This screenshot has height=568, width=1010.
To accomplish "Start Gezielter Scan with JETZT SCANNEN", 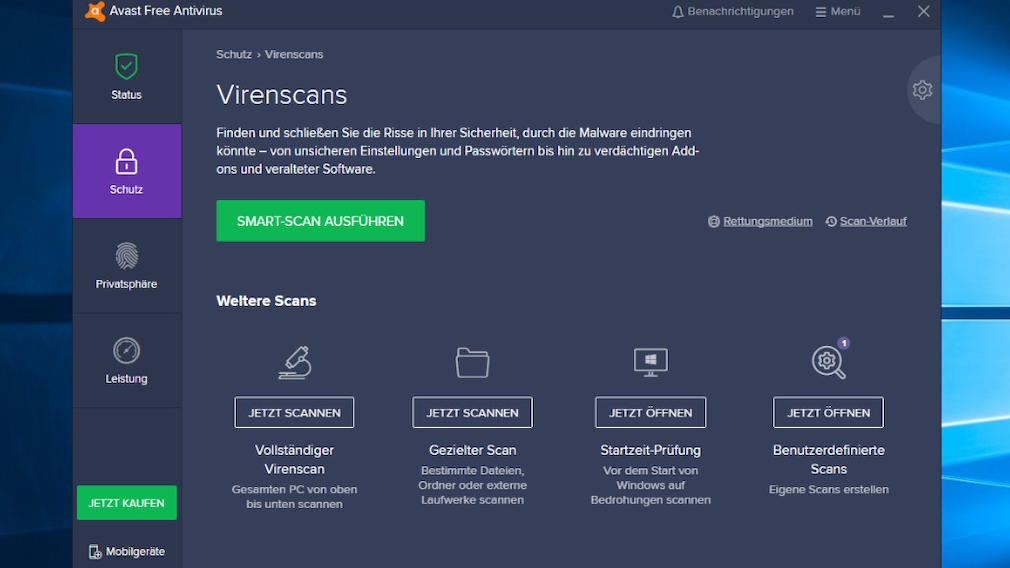I will click(x=472, y=413).
